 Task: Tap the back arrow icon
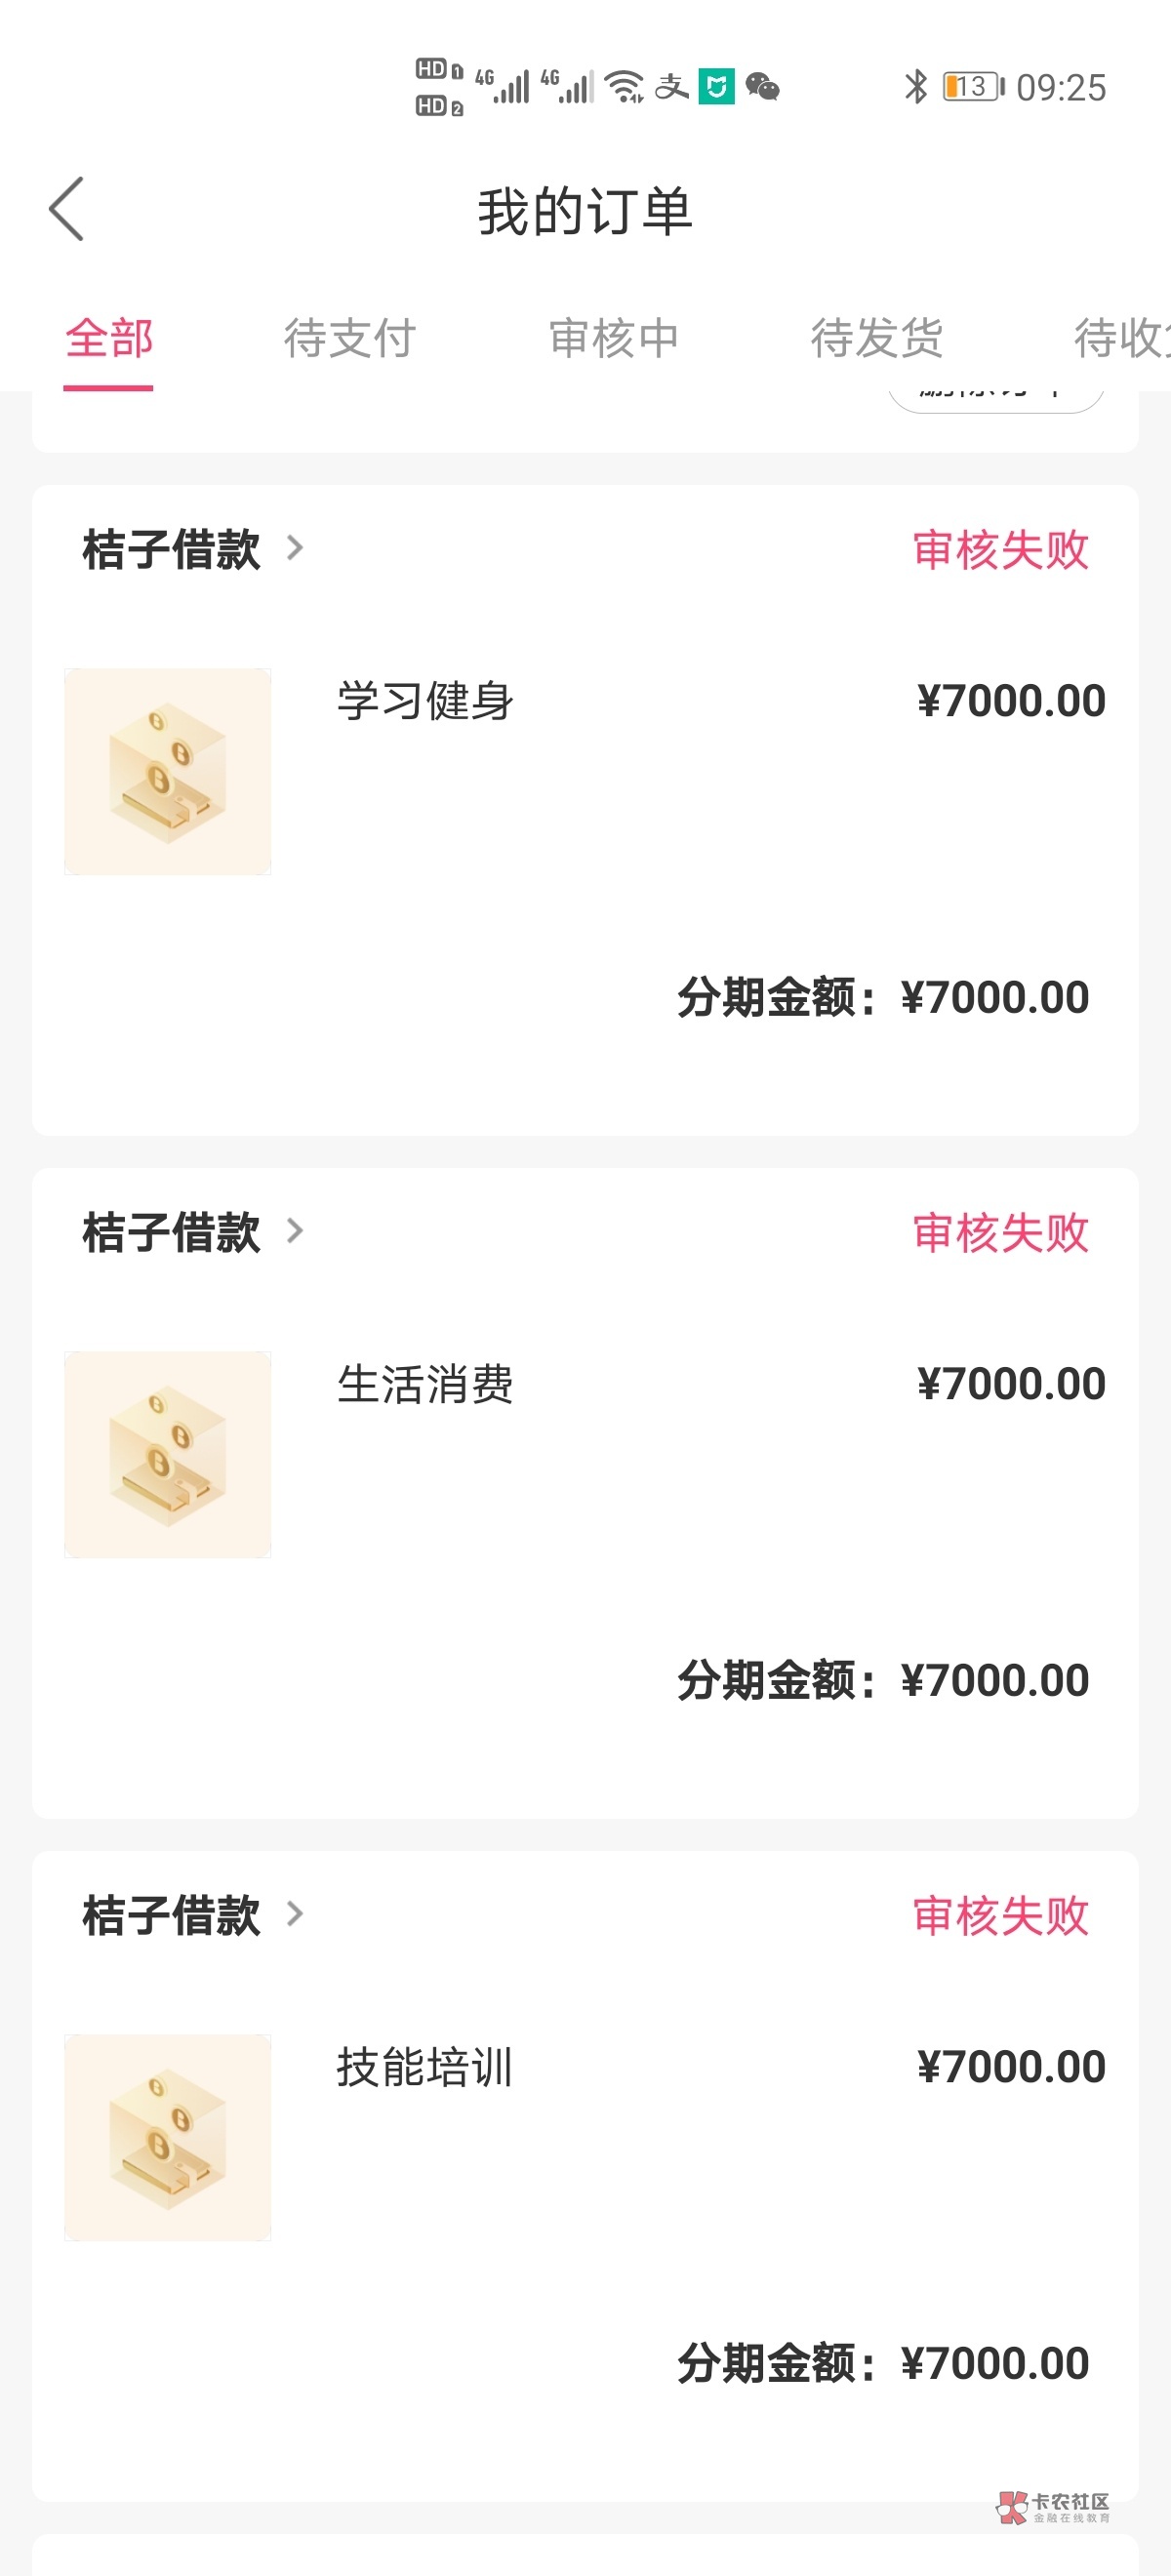click(67, 209)
